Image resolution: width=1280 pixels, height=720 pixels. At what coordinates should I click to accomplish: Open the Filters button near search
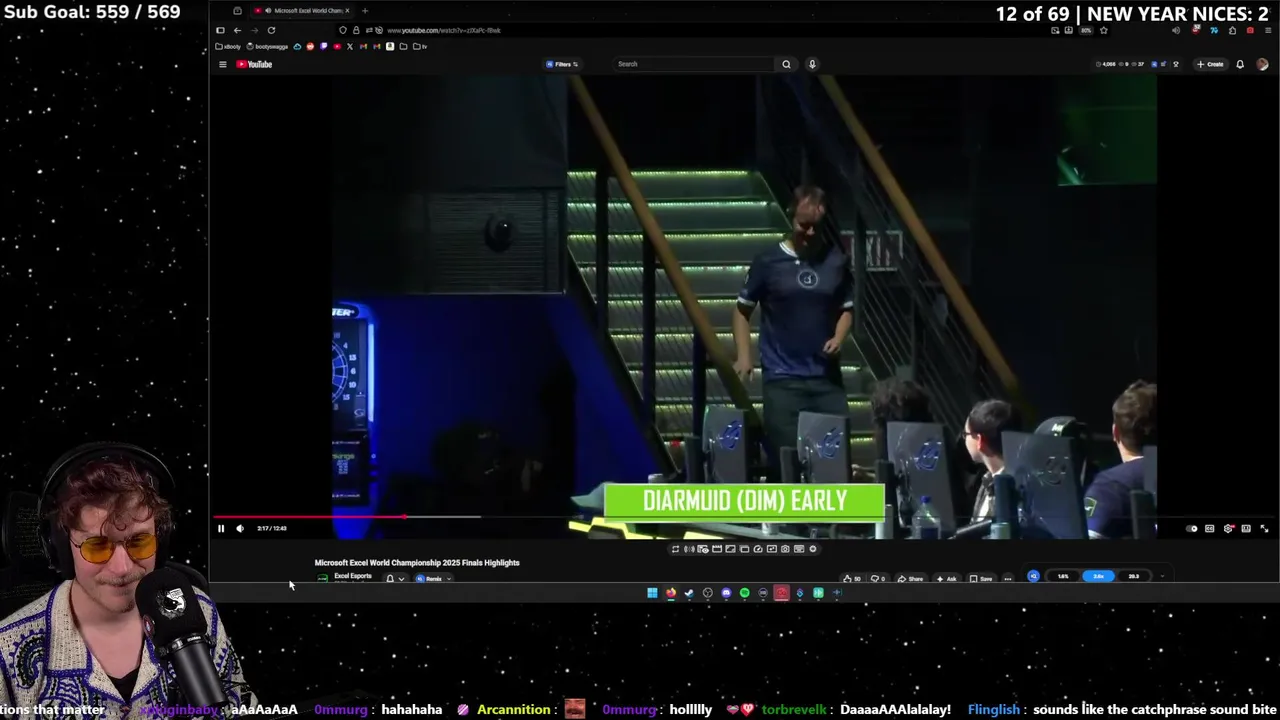click(x=562, y=64)
